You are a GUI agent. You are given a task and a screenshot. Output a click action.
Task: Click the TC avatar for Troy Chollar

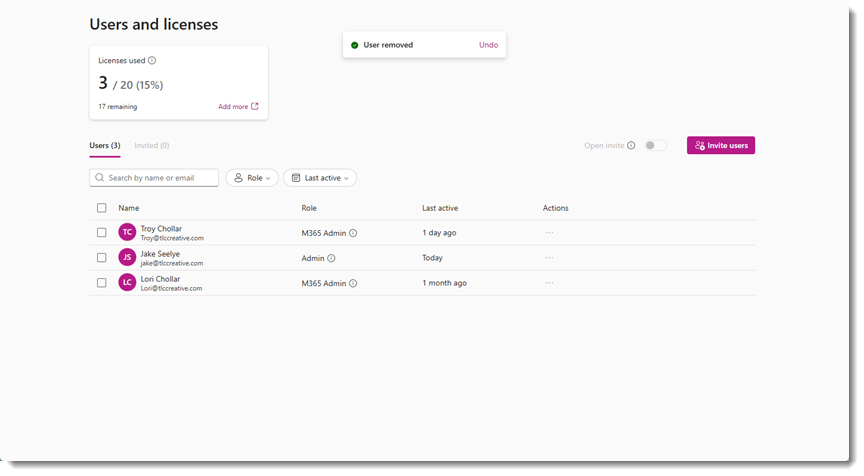(x=127, y=232)
